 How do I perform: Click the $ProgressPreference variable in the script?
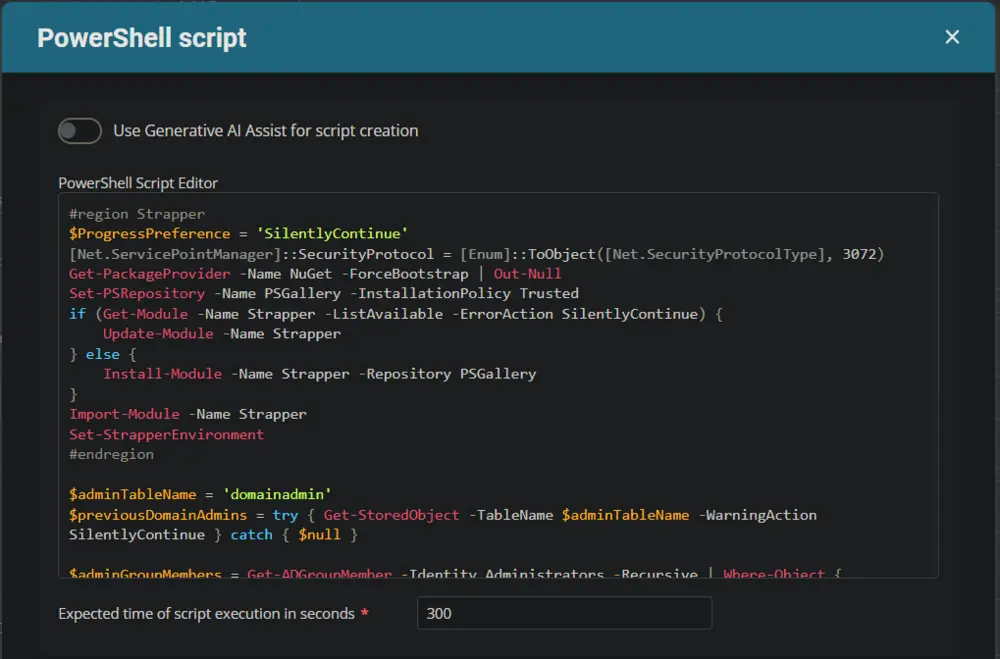click(x=149, y=233)
